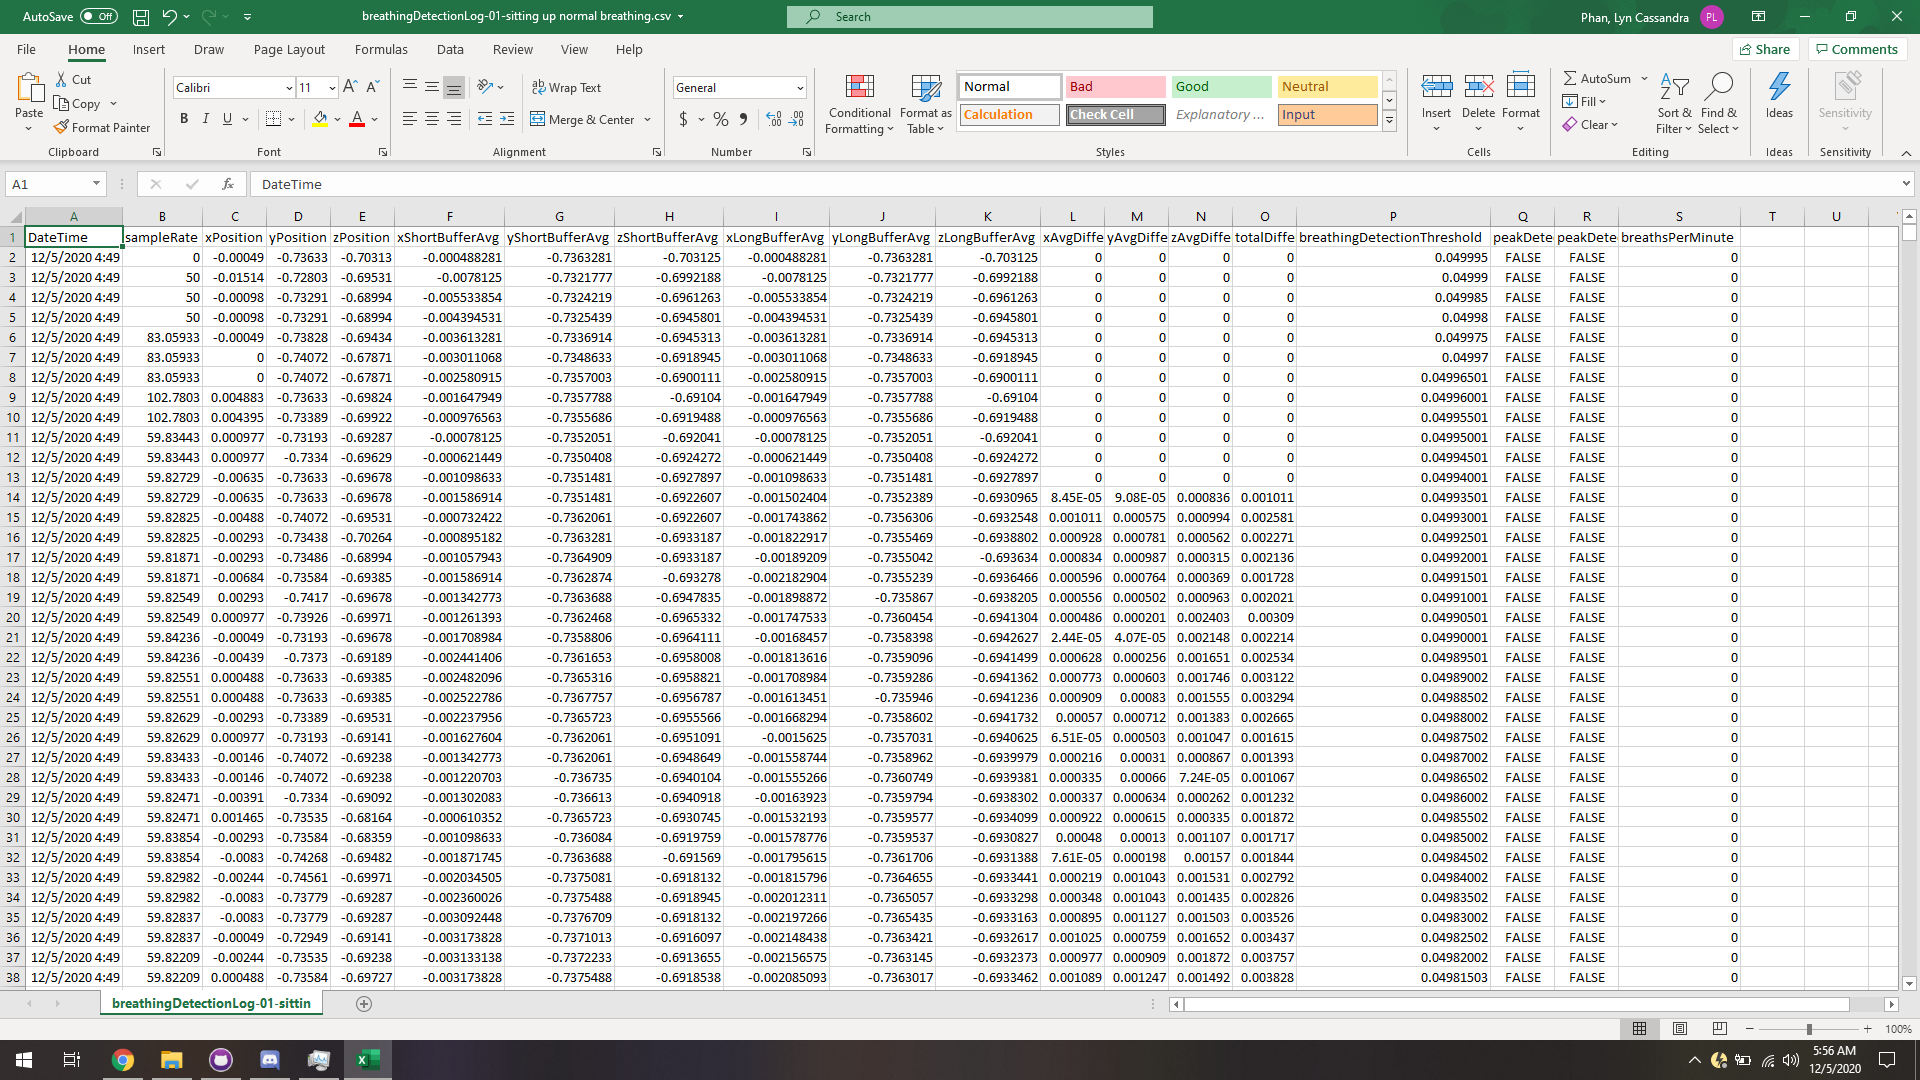Open Conditional Formatting menu

coord(859,104)
